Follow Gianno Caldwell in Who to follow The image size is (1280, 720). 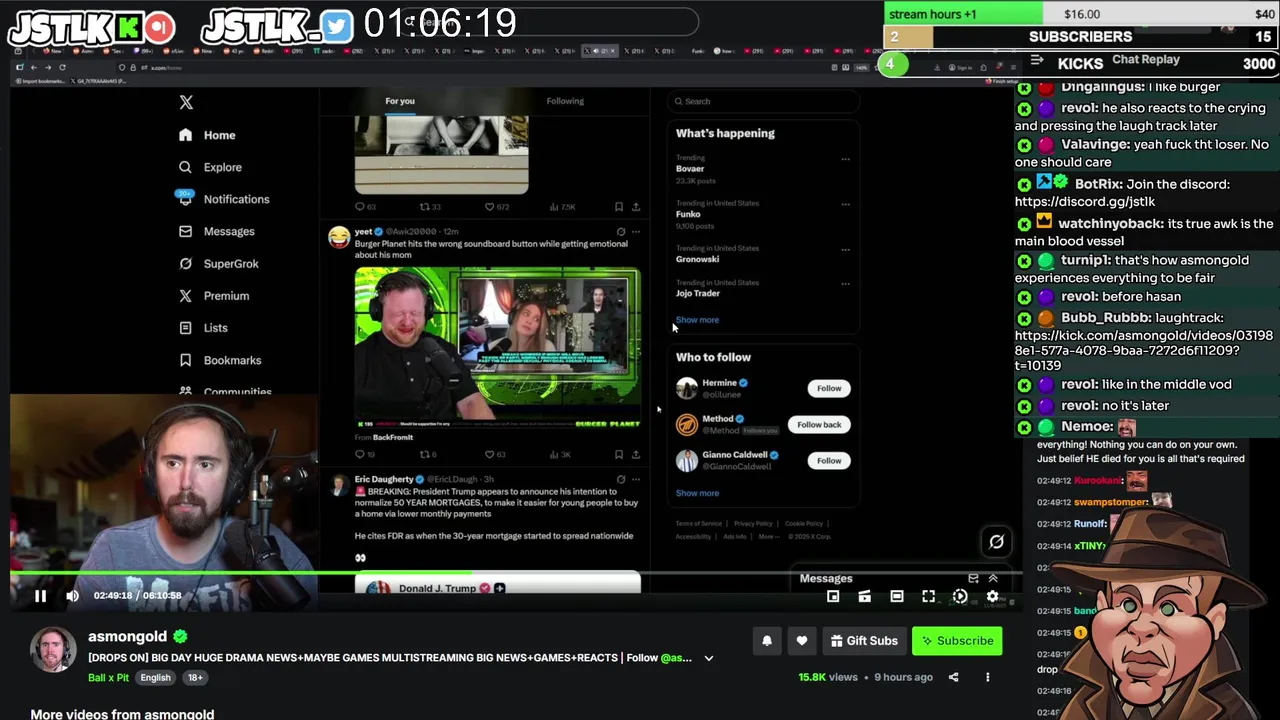[x=829, y=460]
